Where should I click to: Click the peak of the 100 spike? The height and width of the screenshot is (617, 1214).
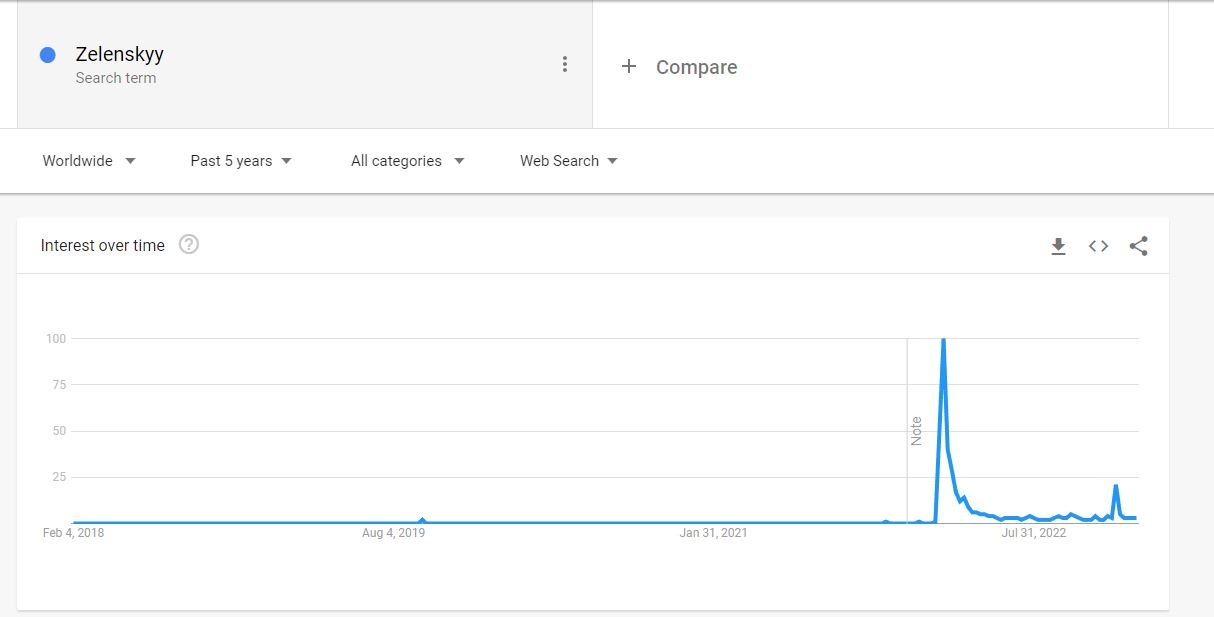[943, 341]
